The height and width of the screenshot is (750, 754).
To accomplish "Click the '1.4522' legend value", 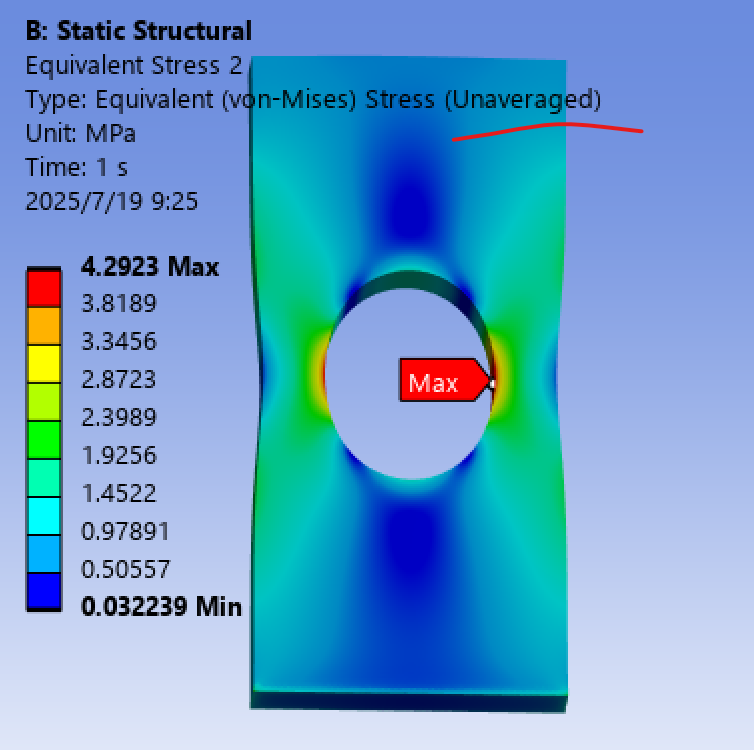I will click(x=119, y=493).
